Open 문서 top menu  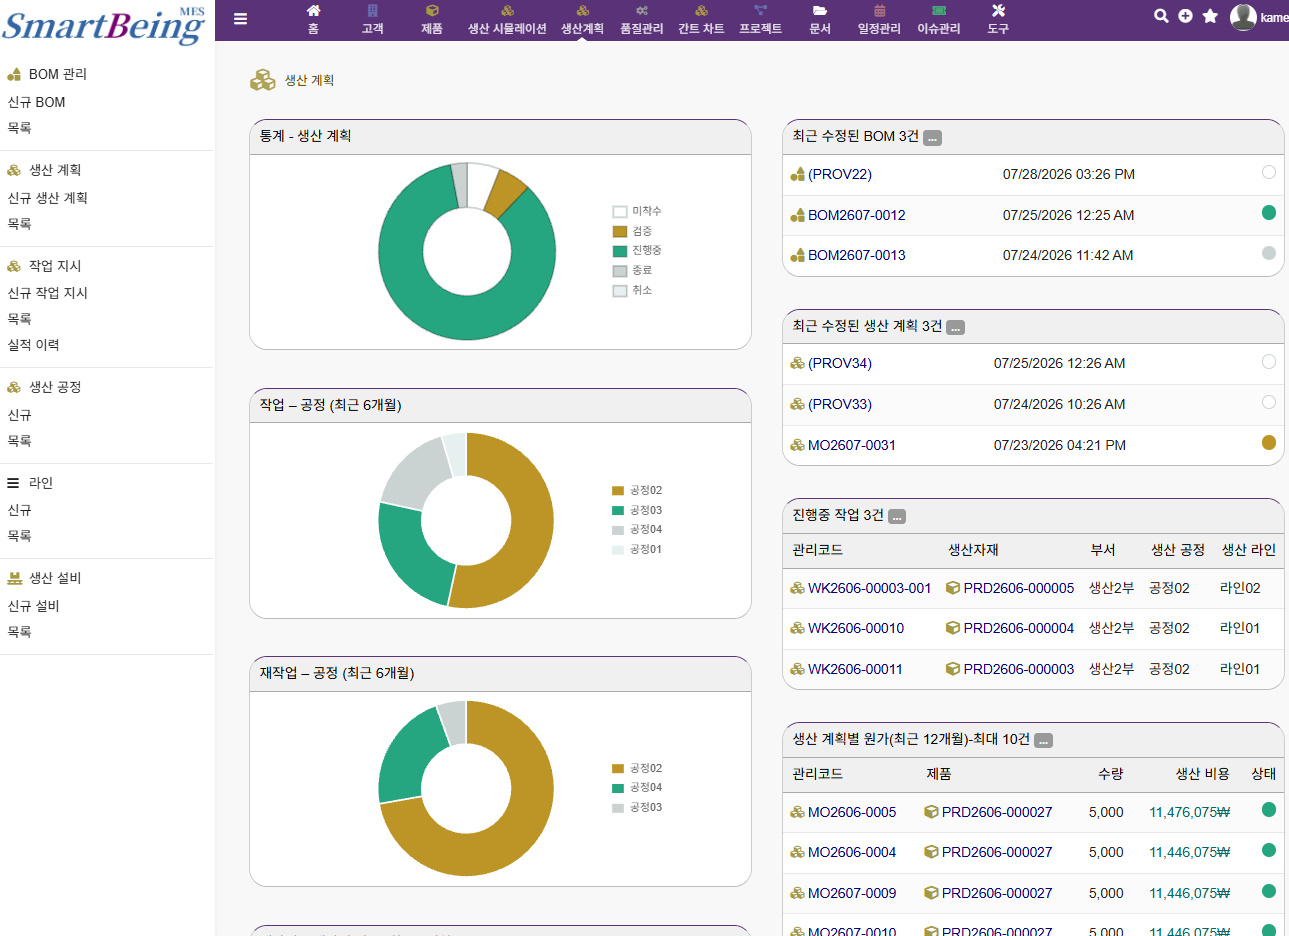pyautogui.click(x=820, y=20)
